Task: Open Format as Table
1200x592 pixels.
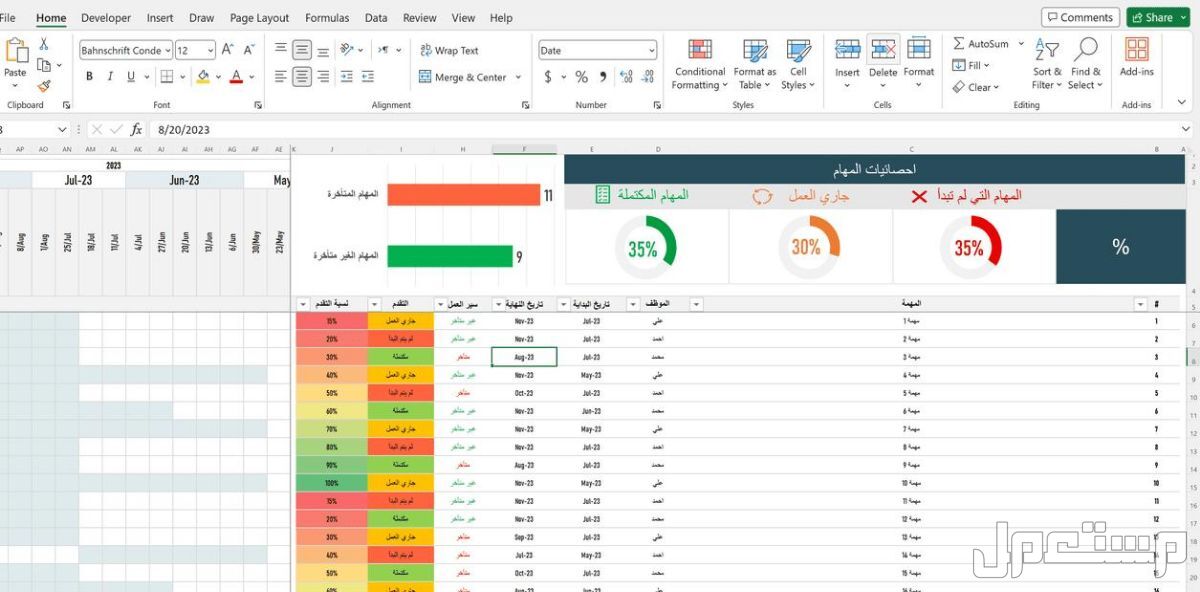Action: (x=755, y=65)
